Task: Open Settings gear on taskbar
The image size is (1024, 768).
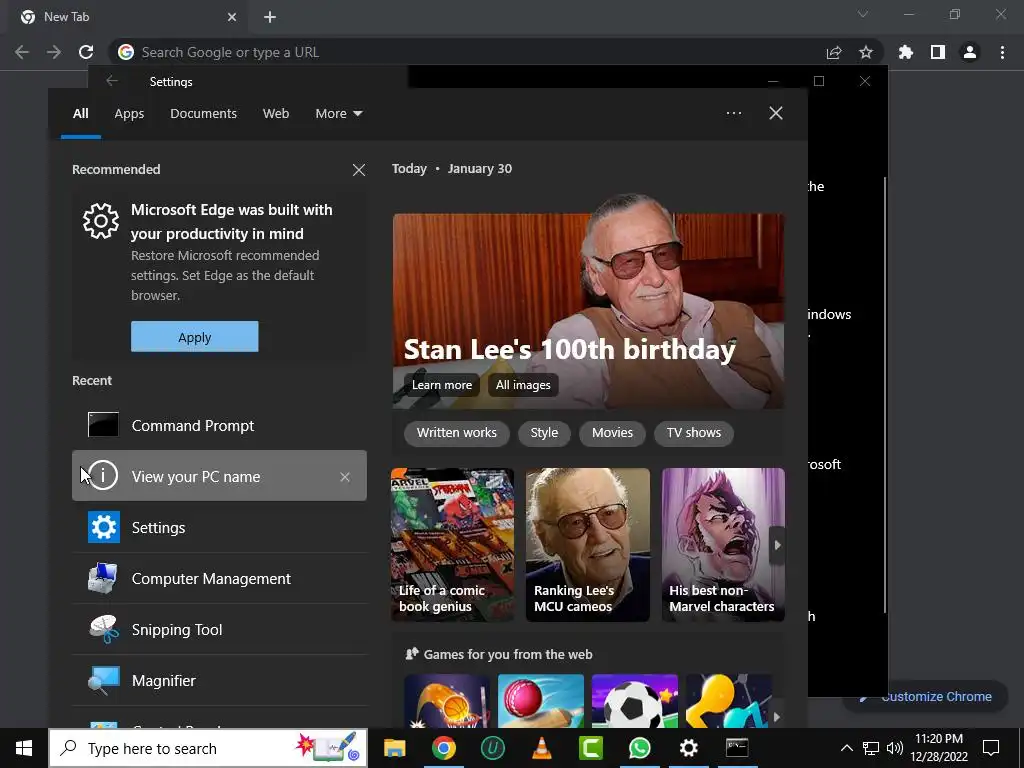Action: pyautogui.click(x=688, y=748)
